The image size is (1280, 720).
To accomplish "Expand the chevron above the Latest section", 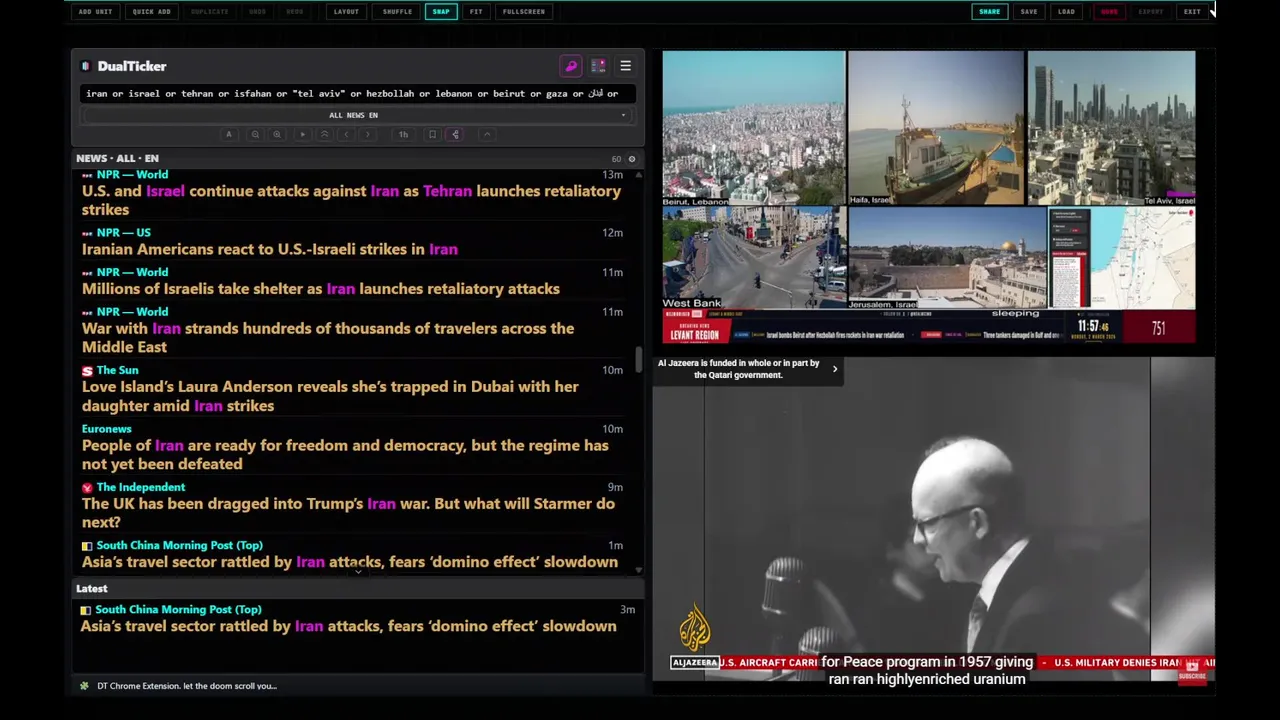I will click(x=358, y=571).
